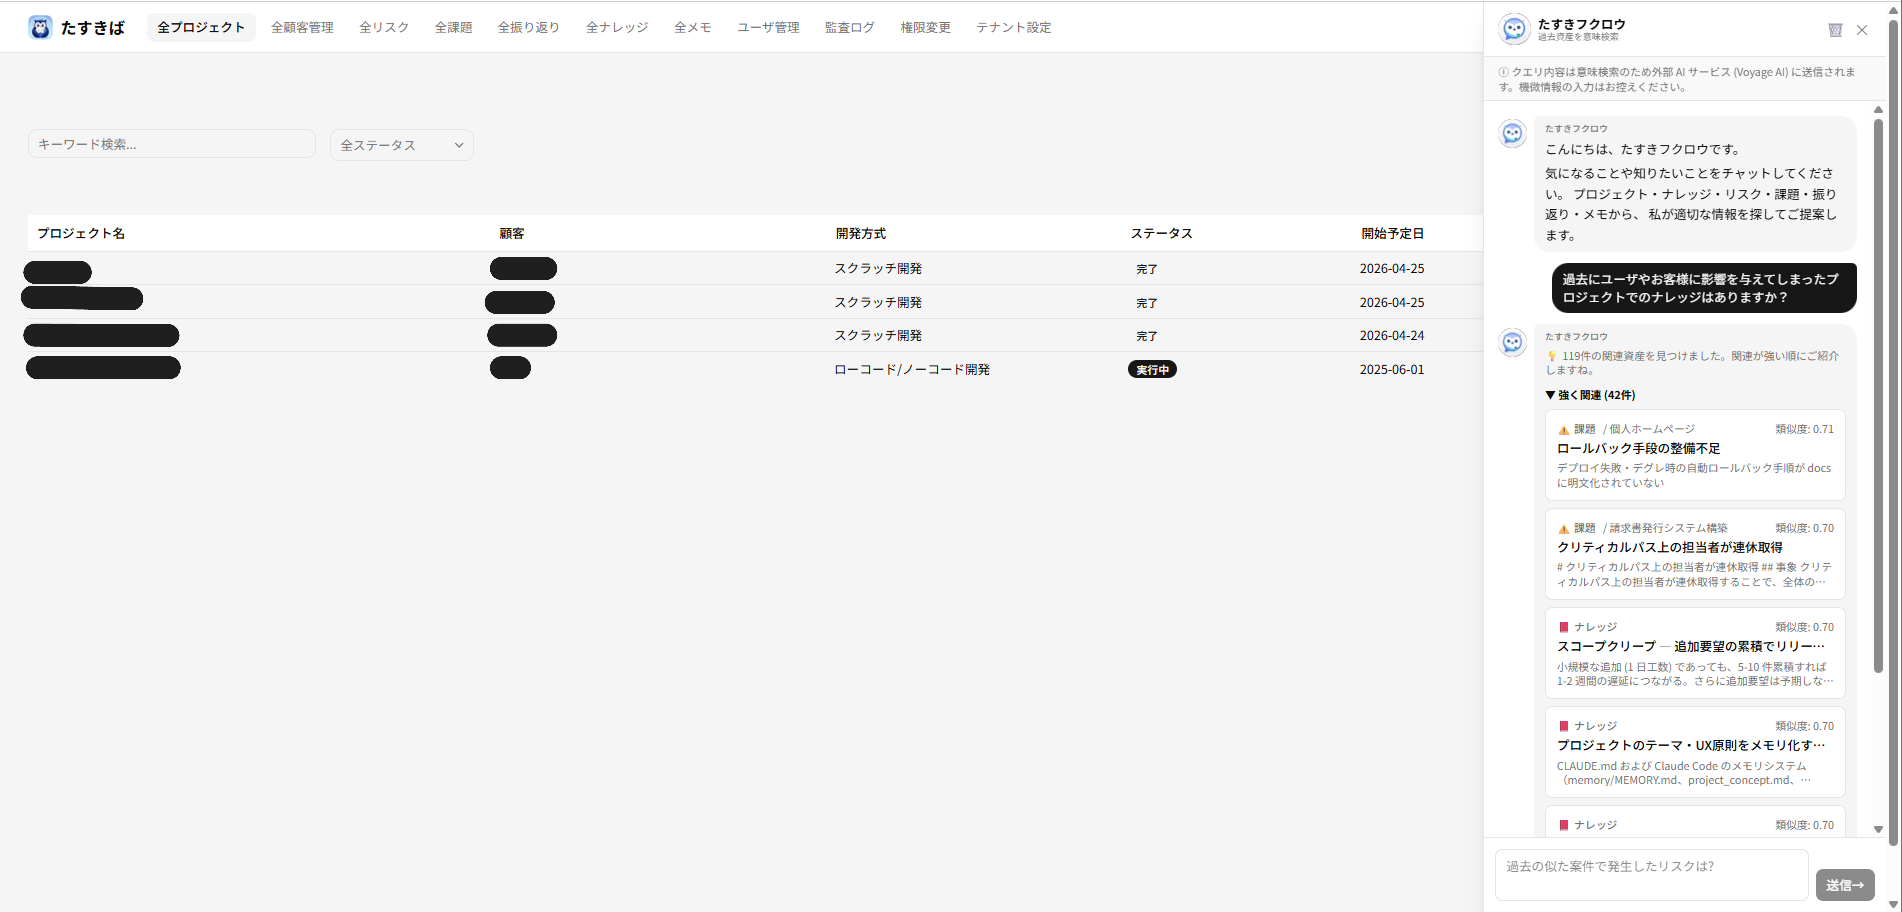Open the 全ステータス status dropdown

402,145
